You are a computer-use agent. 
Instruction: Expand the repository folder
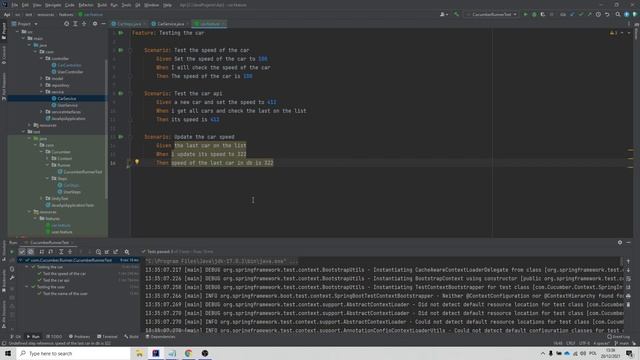42,85
